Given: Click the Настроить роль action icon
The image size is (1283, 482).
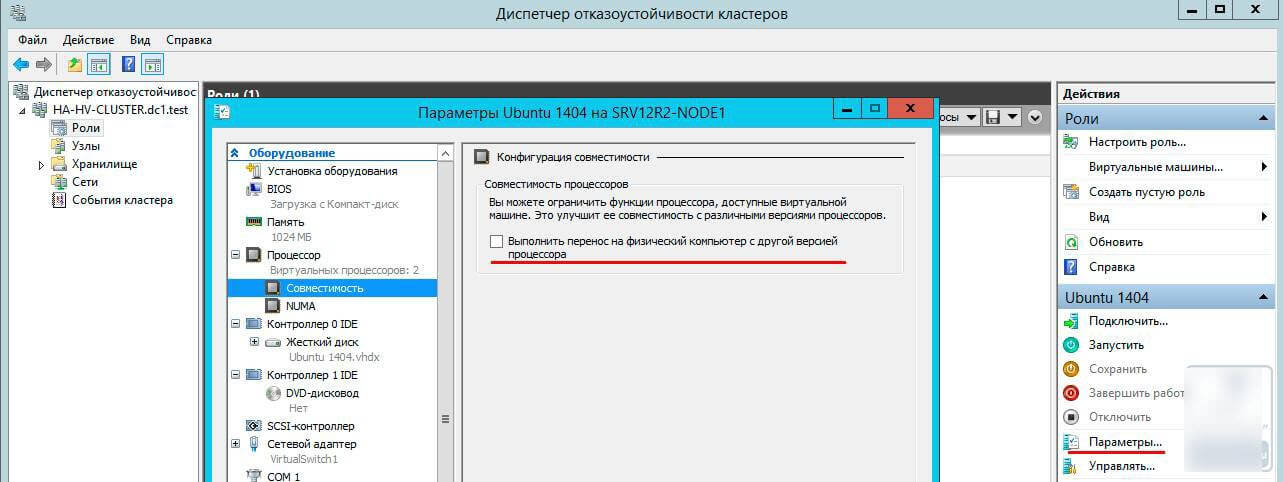Looking at the screenshot, I should pyautogui.click(x=1071, y=142).
